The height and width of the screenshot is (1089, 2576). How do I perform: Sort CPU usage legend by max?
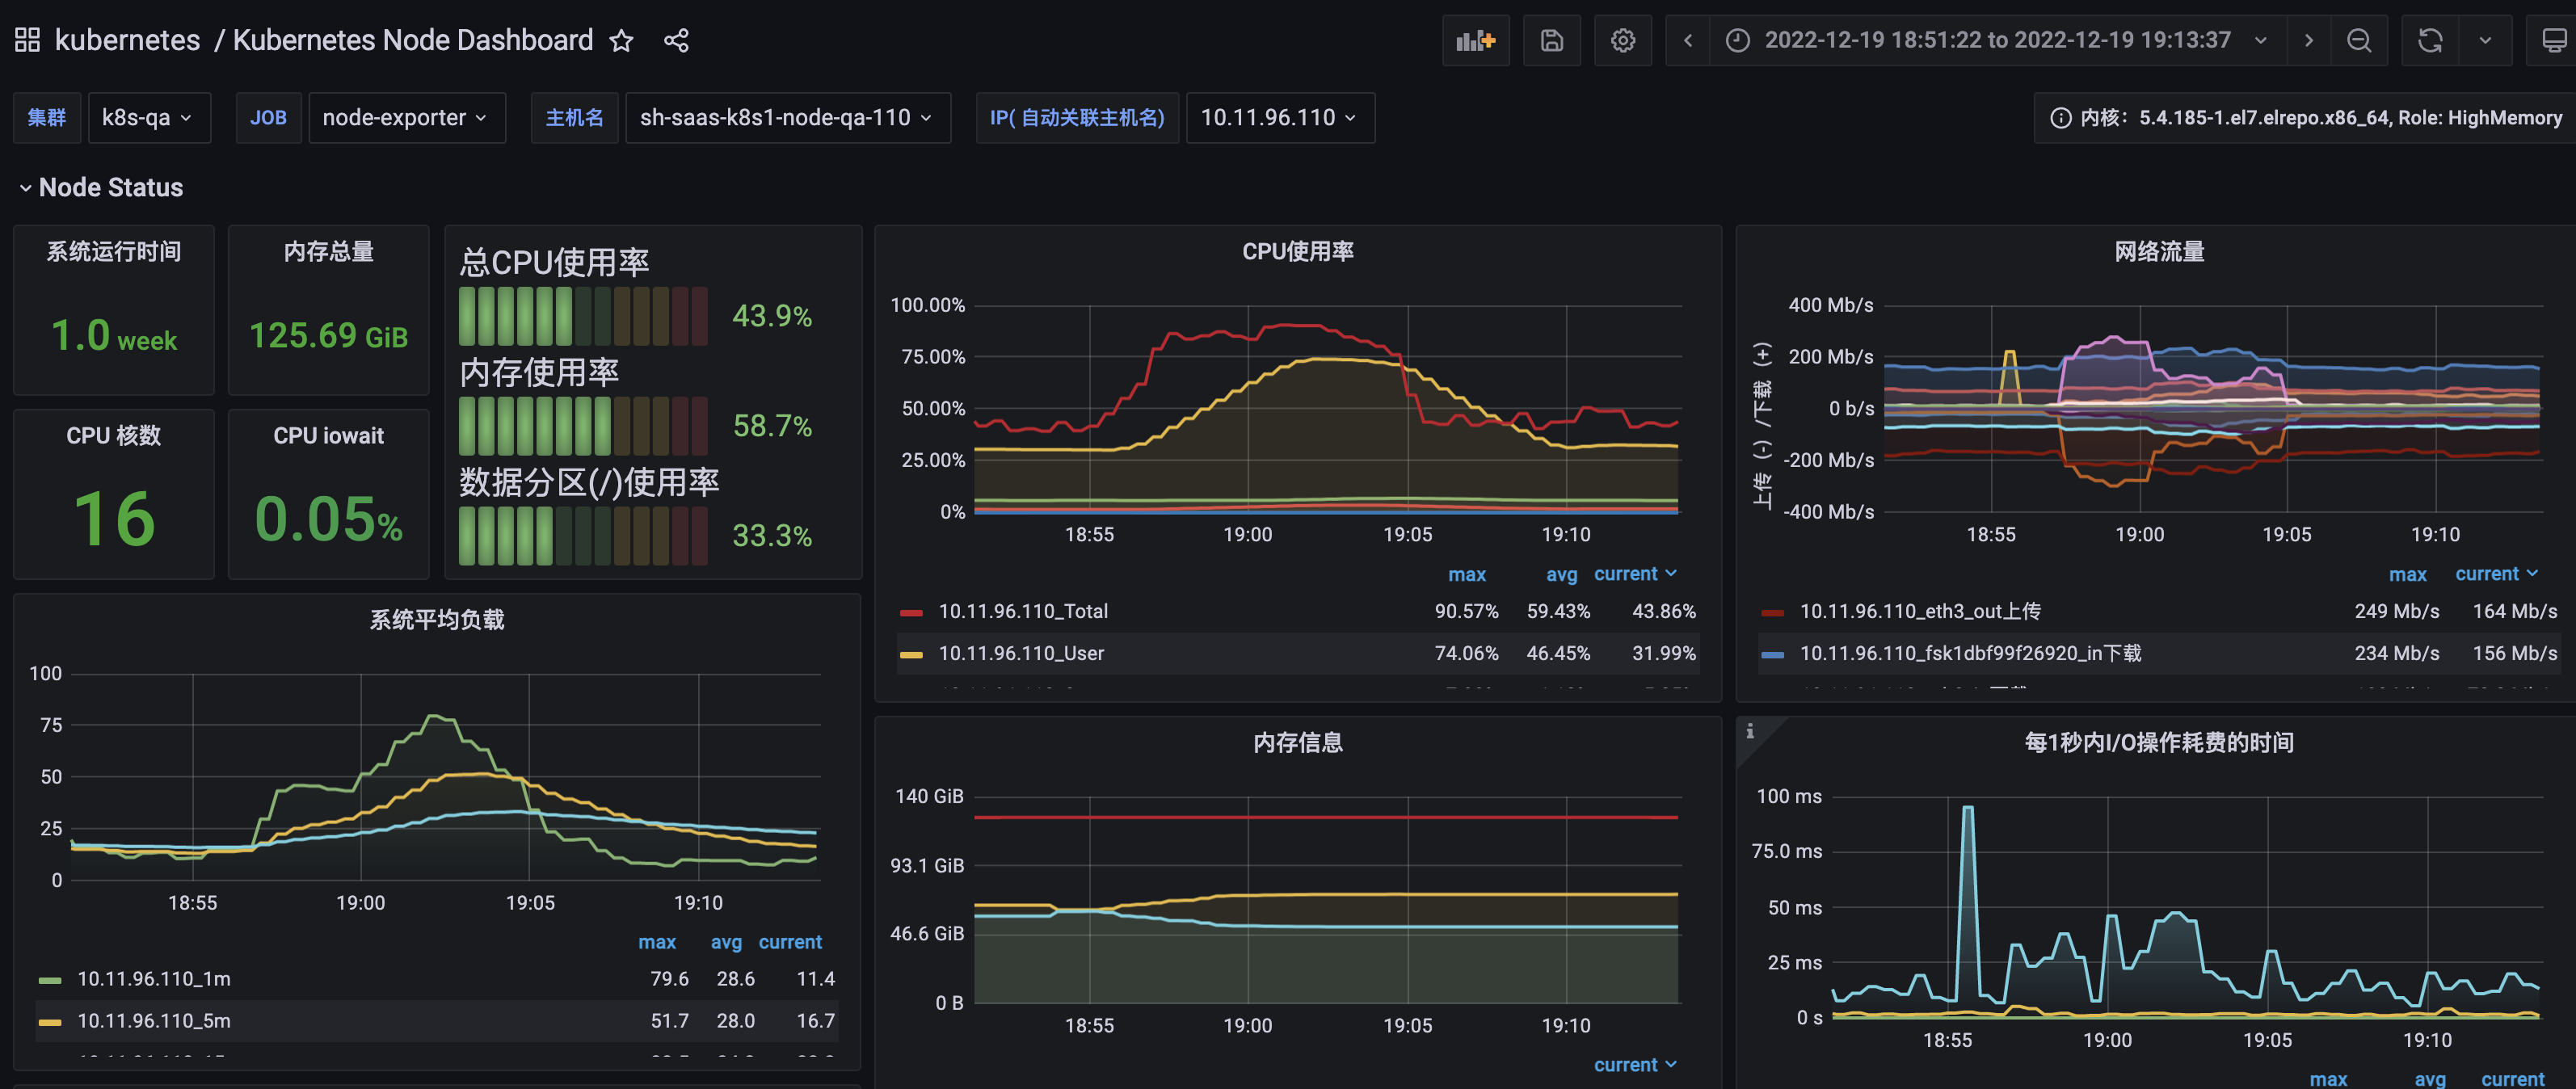1467,574
